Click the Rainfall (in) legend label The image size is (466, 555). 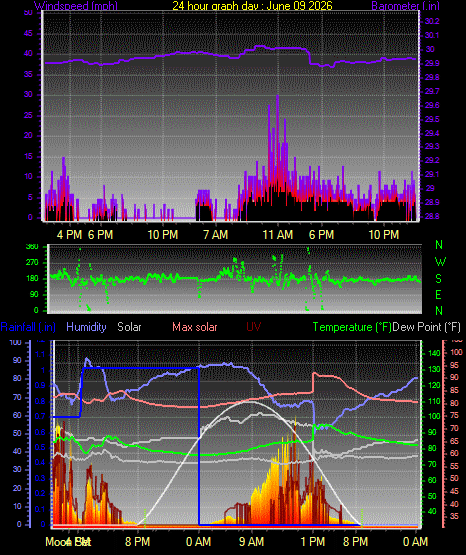coord(28,327)
